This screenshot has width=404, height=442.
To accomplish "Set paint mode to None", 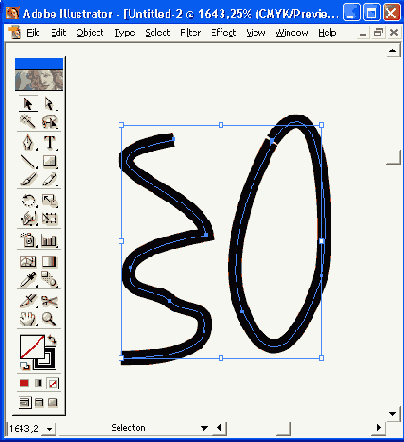I will 53,383.
